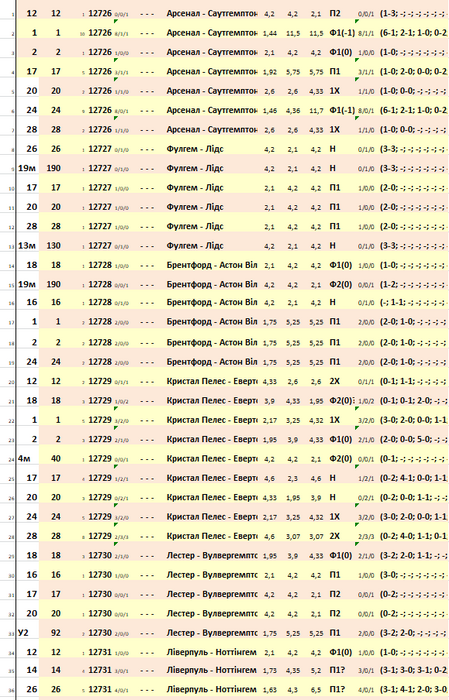Click the 92 cell

click(56, 633)
